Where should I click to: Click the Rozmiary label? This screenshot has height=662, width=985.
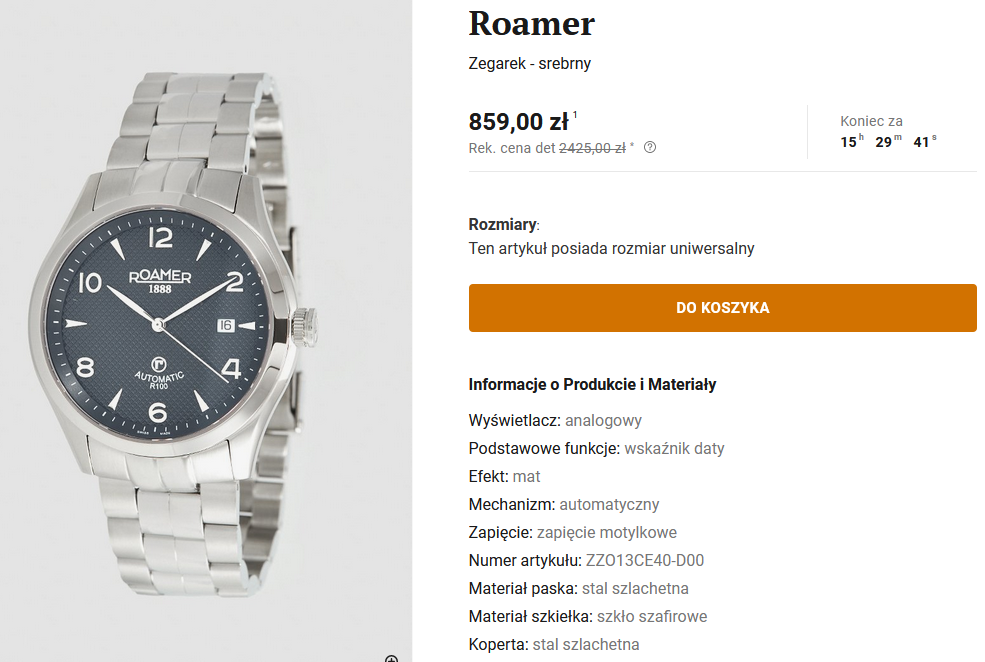[x=502, y=224]
